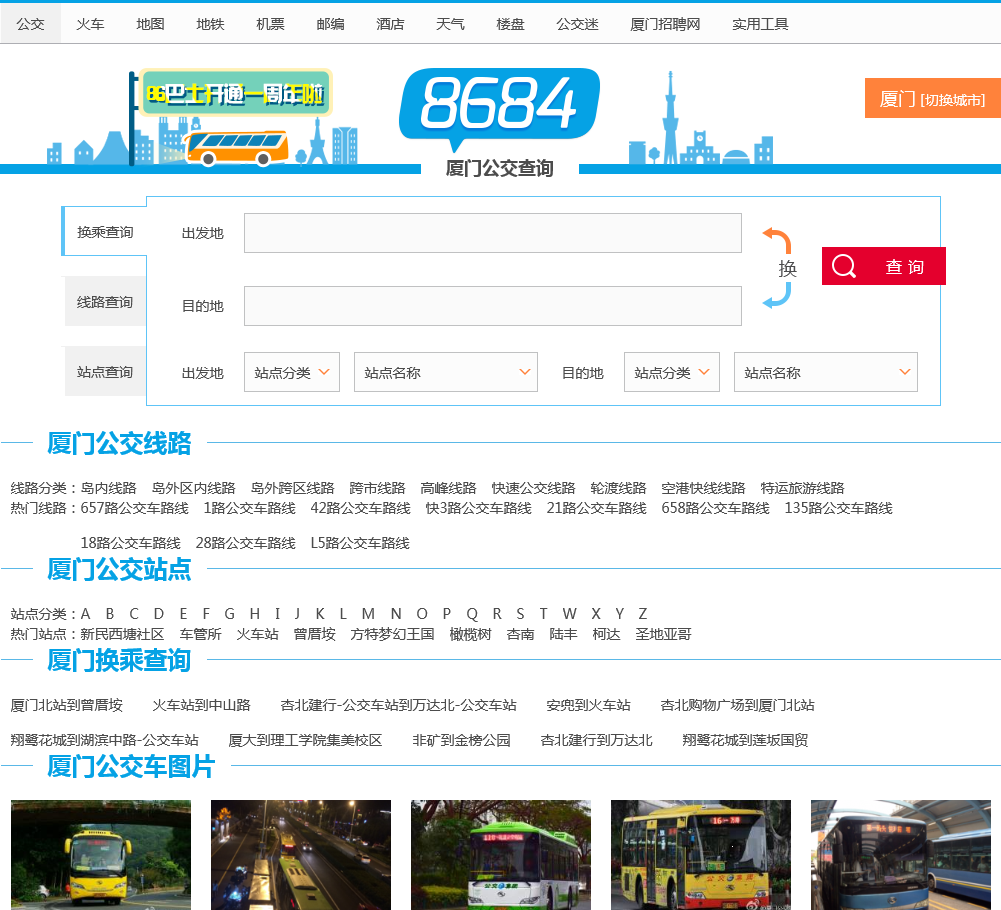The height and width of the screenshot is (910, 1001).
Task: Open blue BRT bus photo thumbnail
Action: (x=901, y=855)
